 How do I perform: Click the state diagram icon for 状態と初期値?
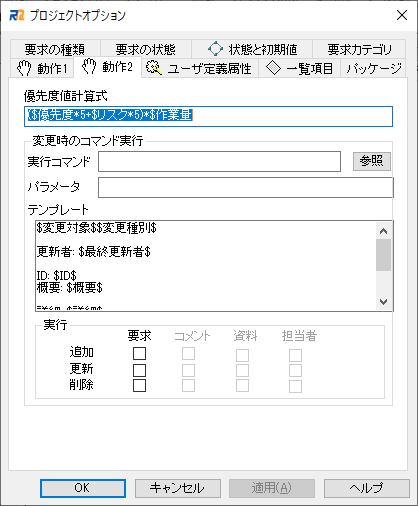click(x=215, y=49)
